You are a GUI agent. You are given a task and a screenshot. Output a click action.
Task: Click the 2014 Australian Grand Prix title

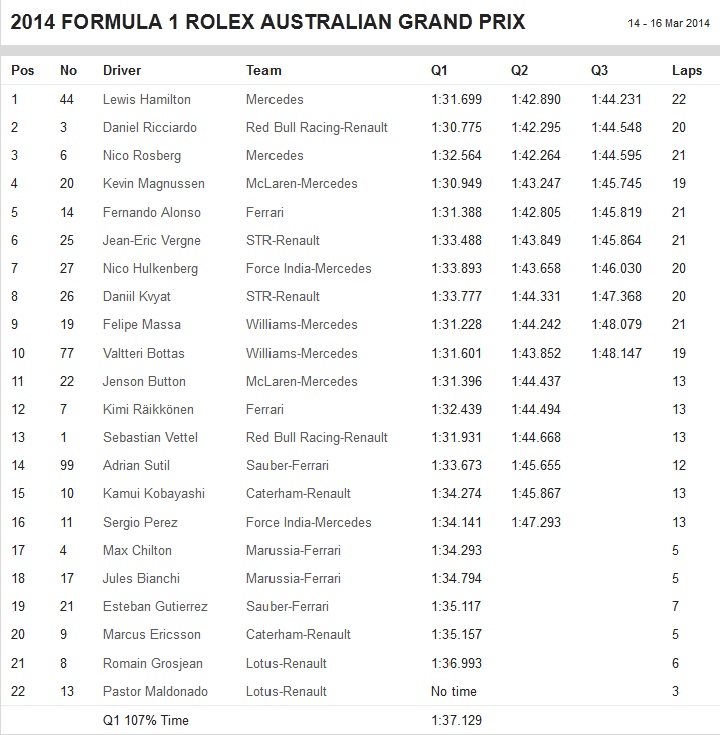[265, 22]
